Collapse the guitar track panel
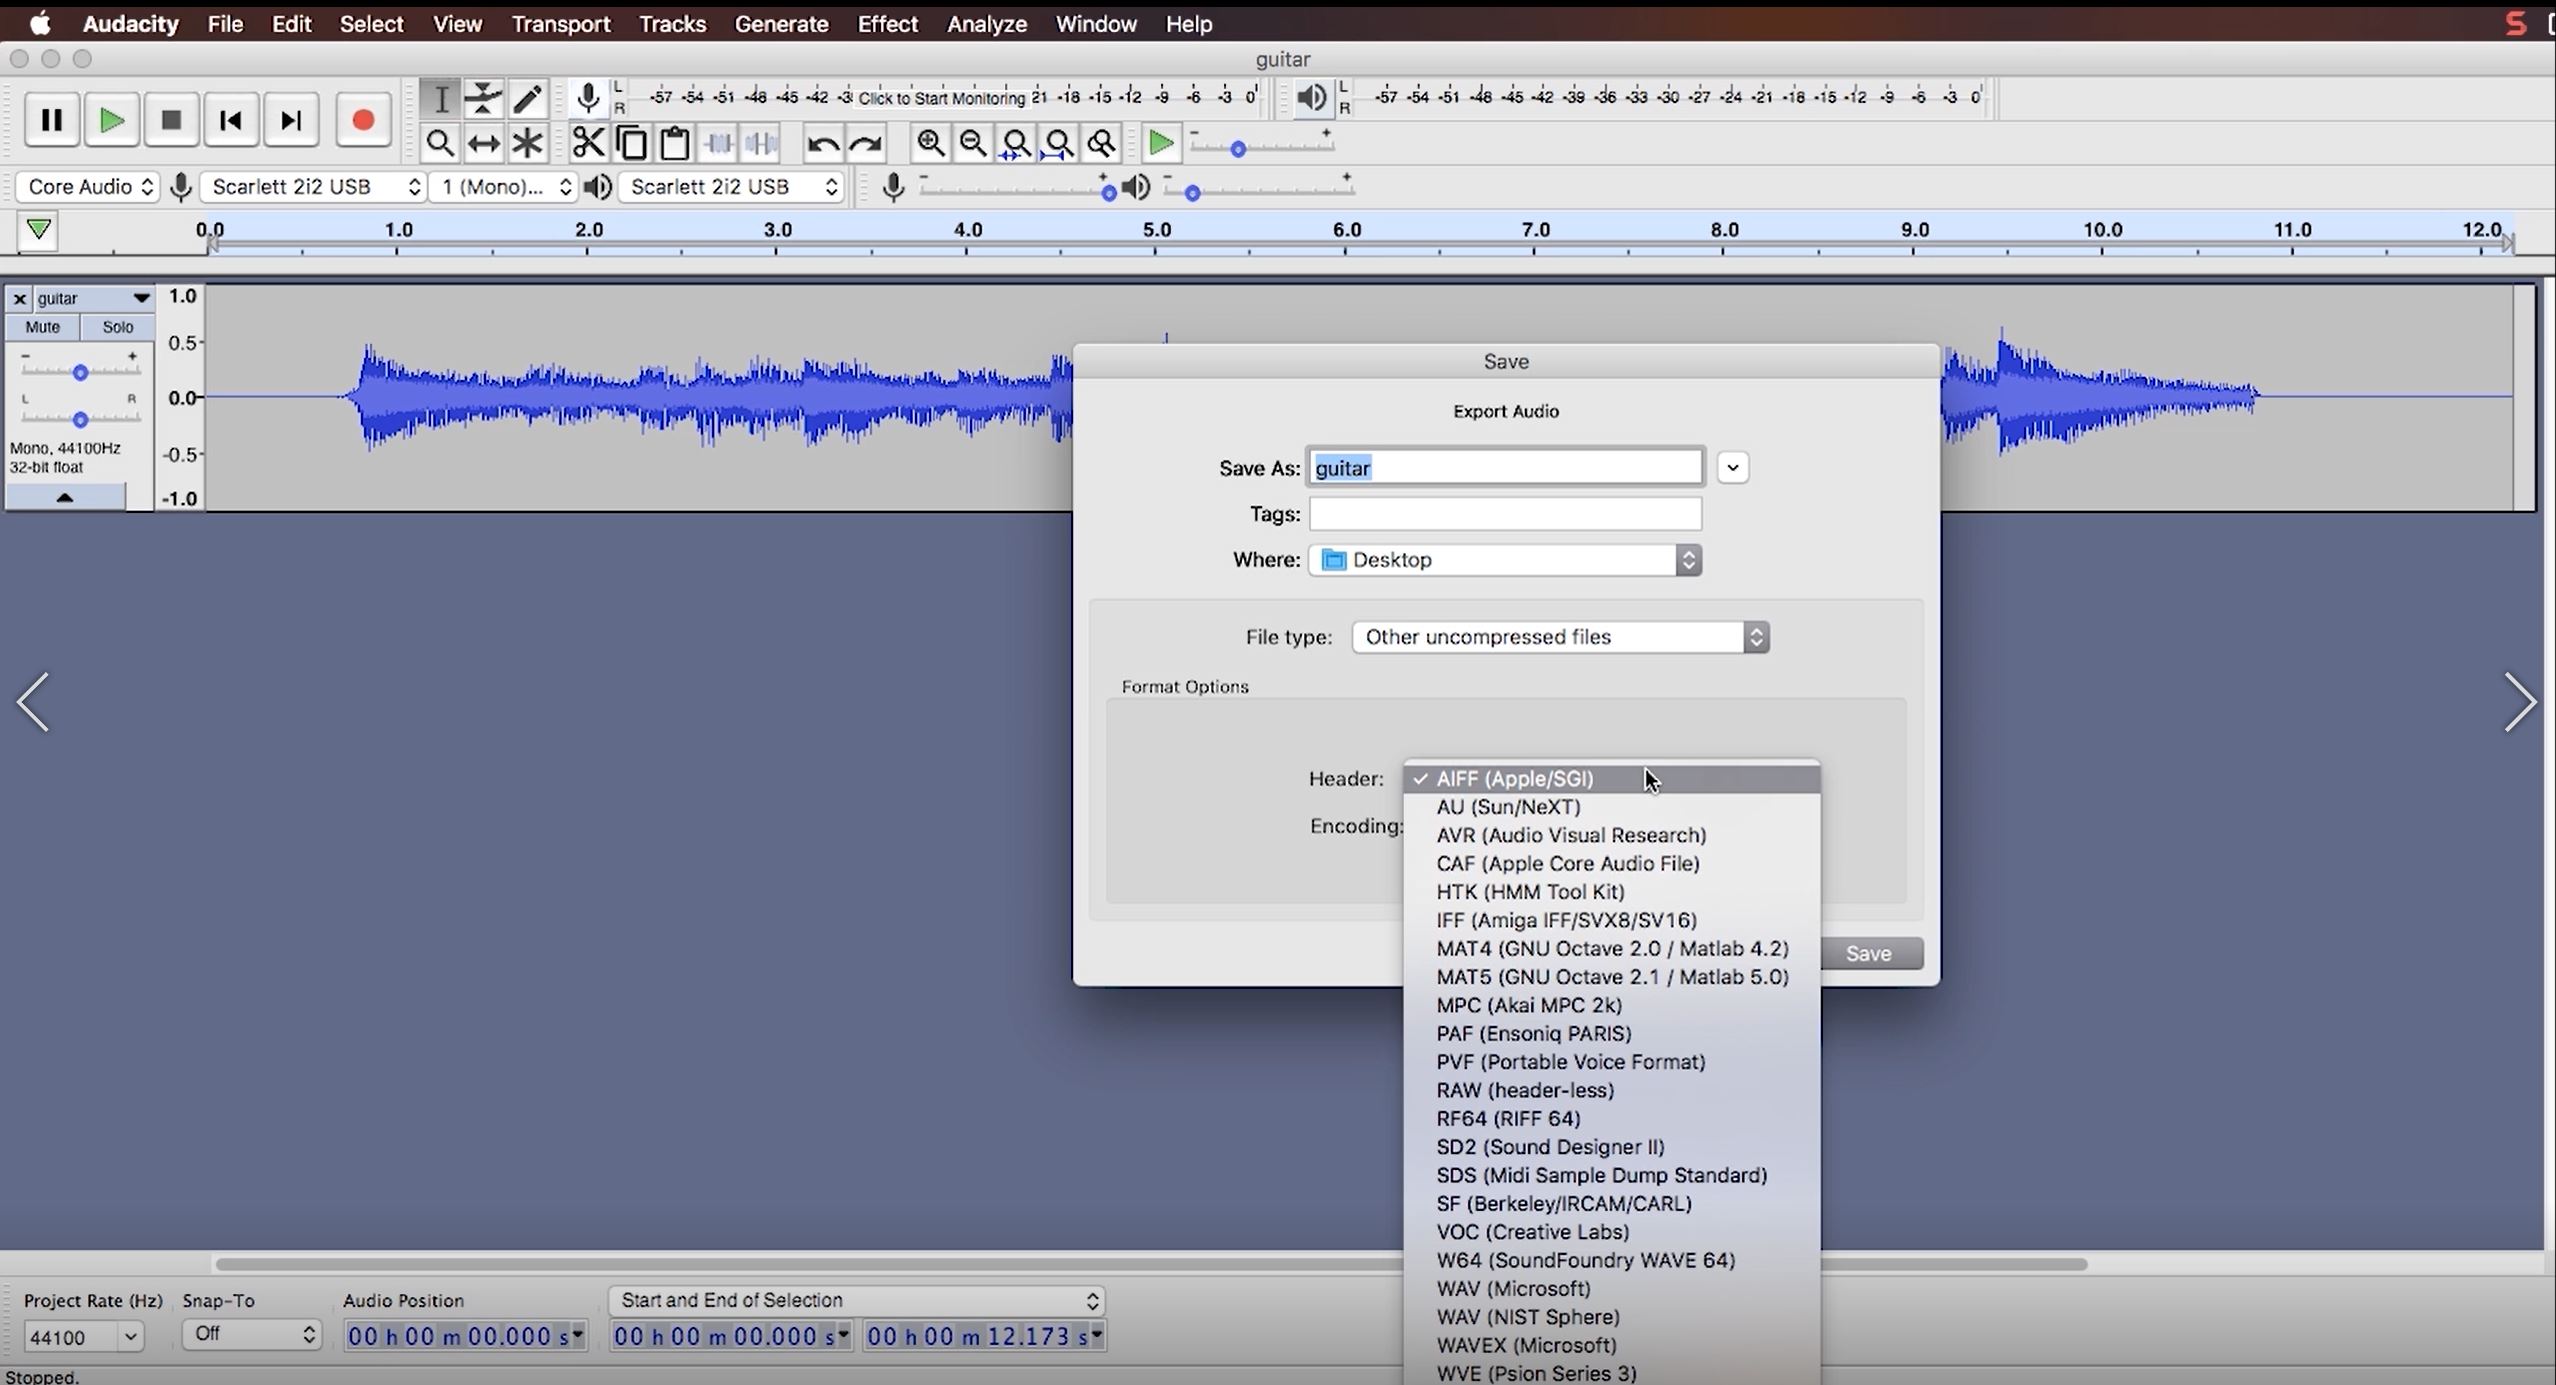 63,497
